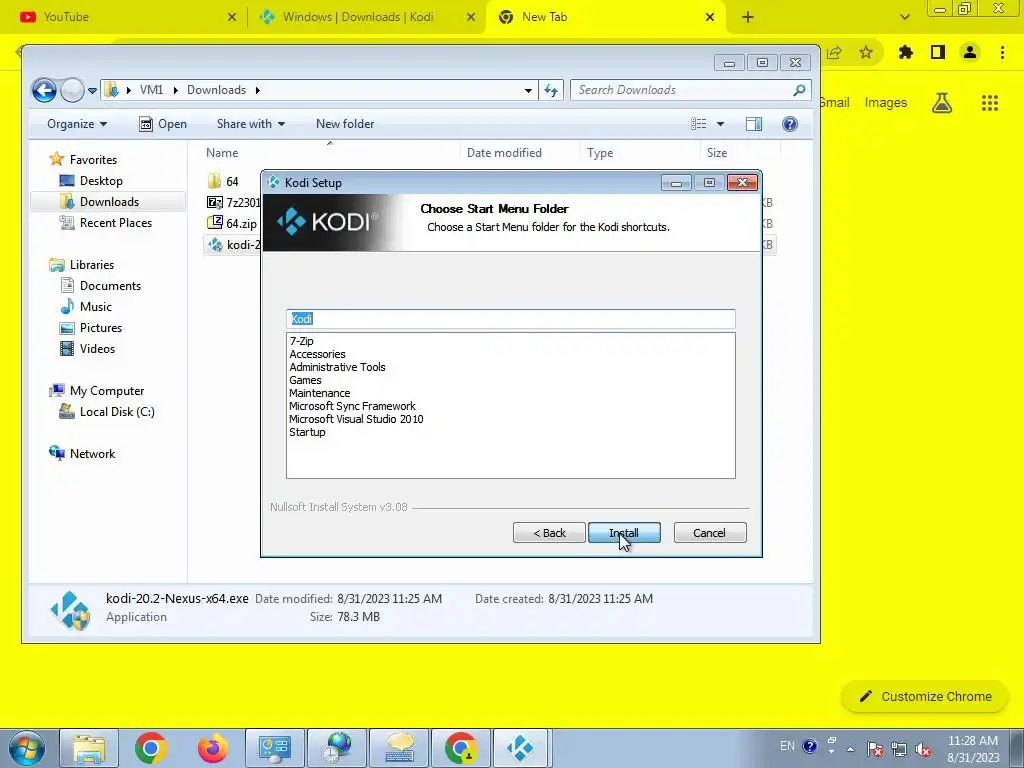Select Microsoft Visual Studio 2010 folder entry
Image resolution: width=1024 pixels, height=768 pixels.
coord(356,419)
